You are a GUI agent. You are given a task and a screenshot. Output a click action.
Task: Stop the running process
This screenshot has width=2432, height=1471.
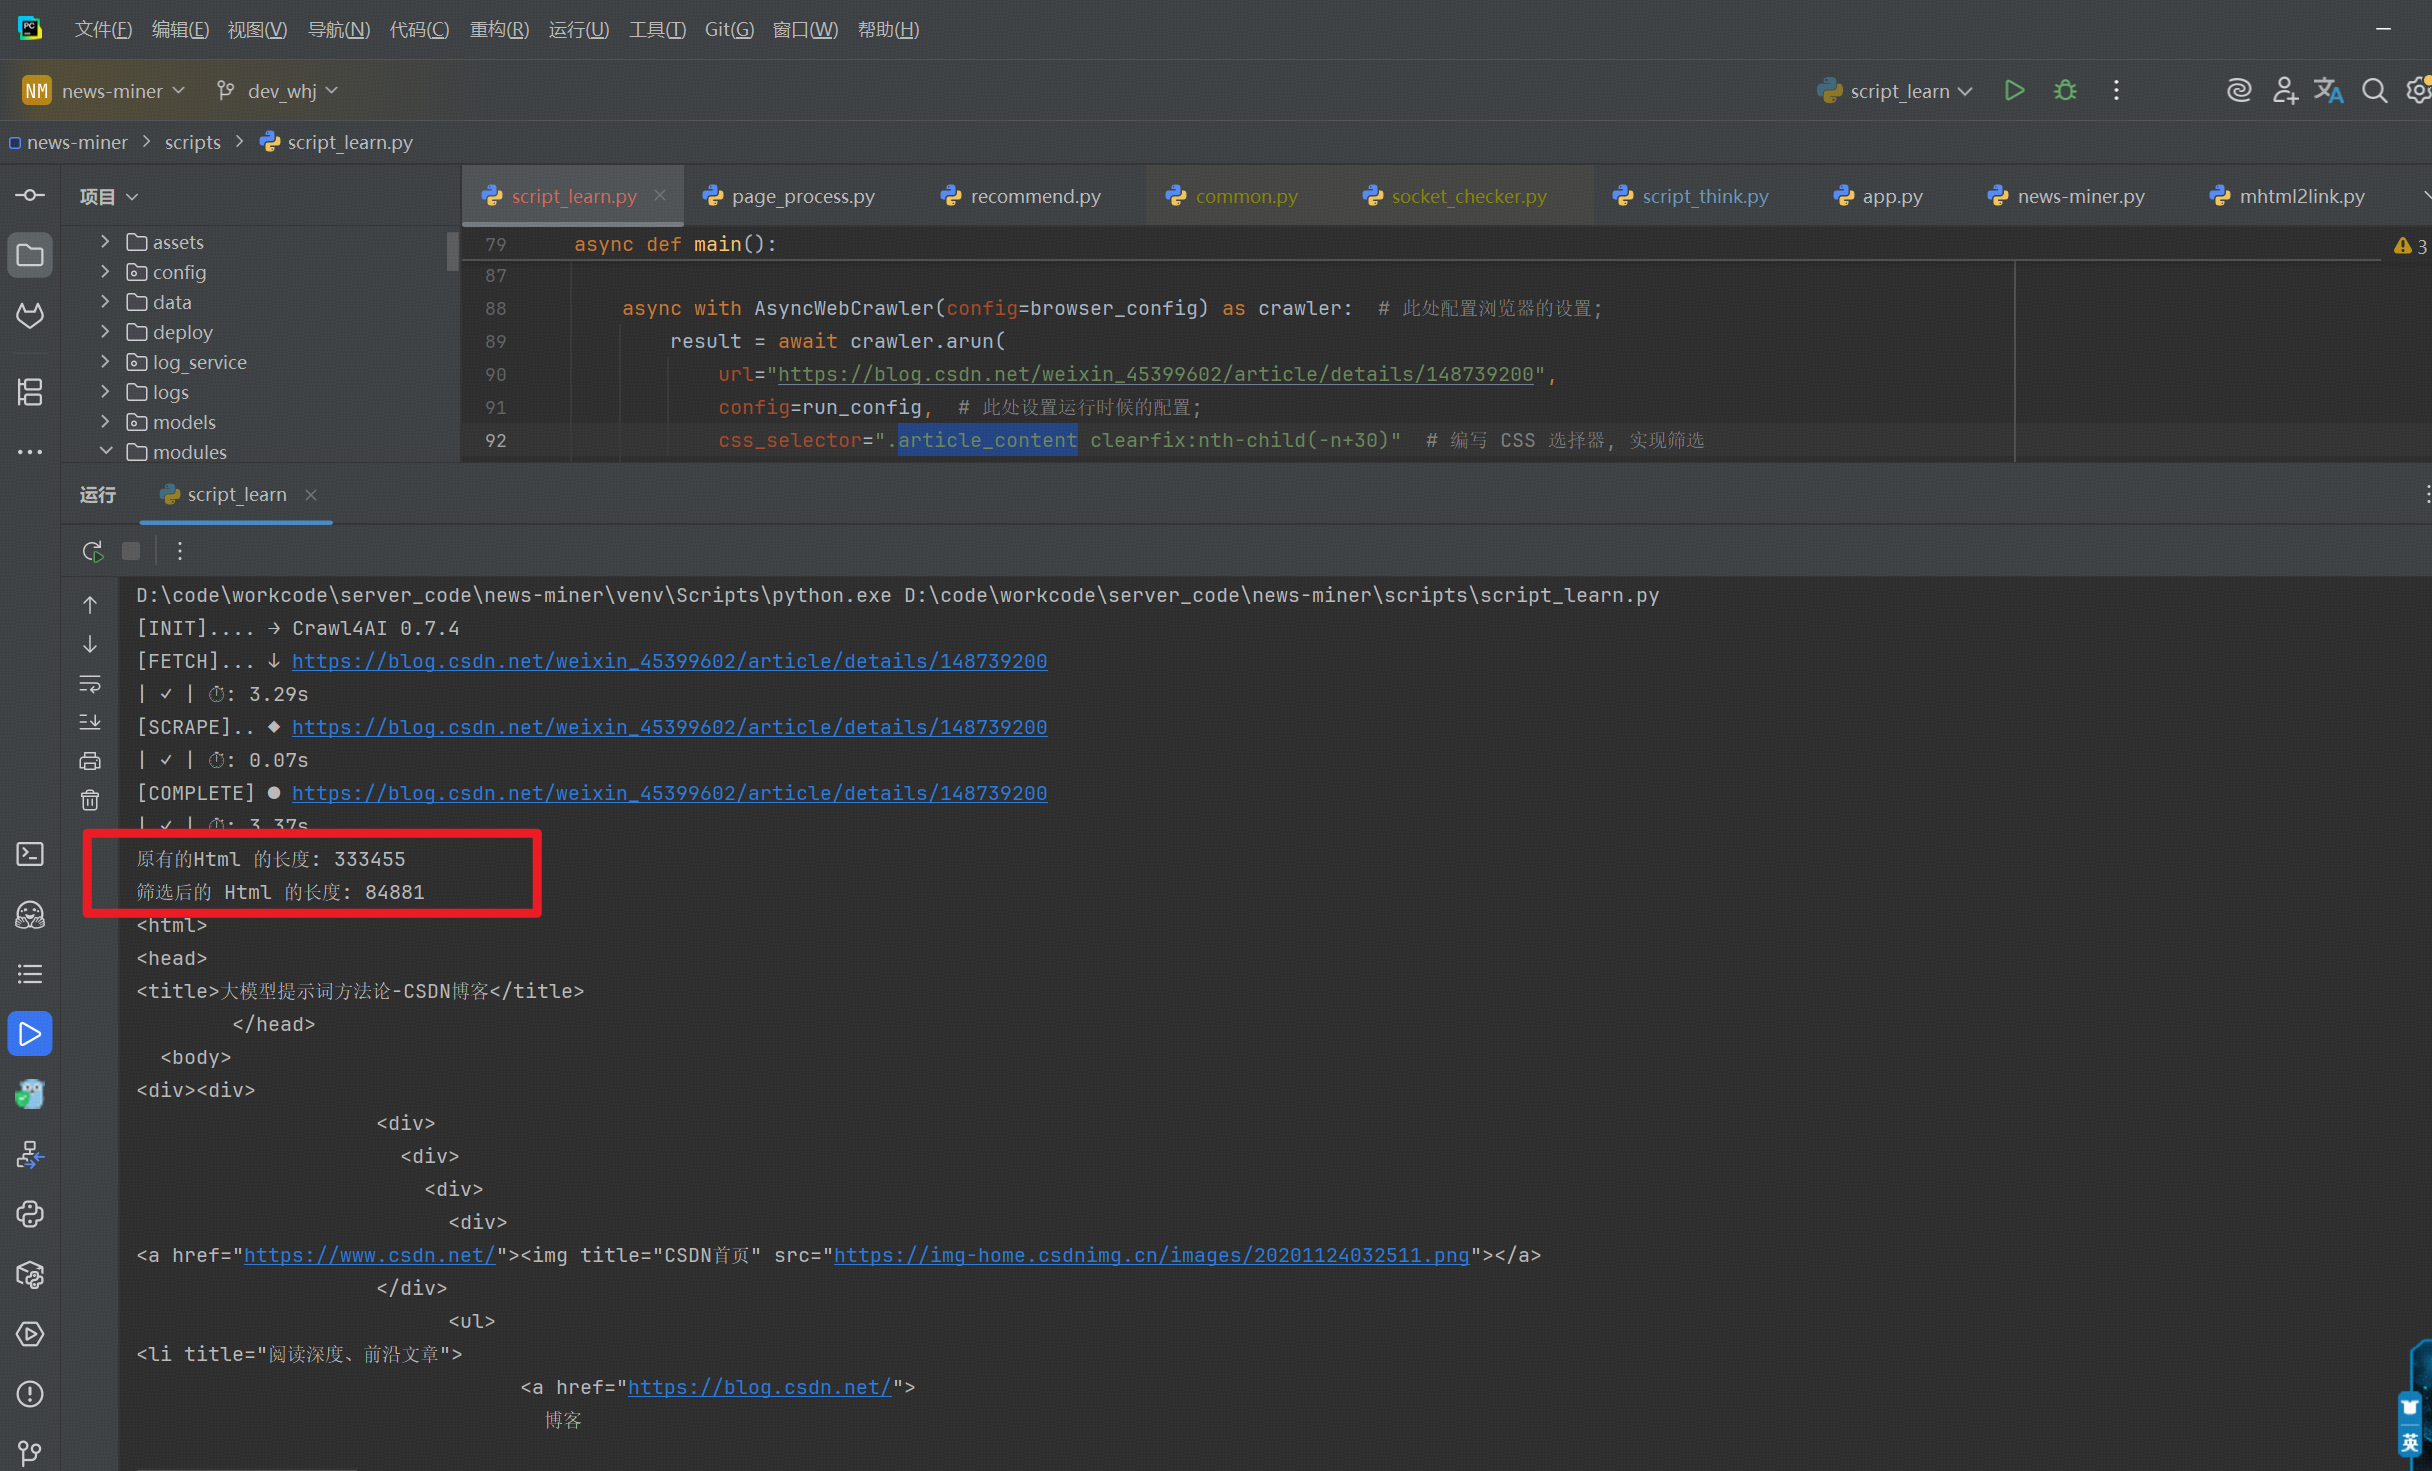[x=131, y=551]
